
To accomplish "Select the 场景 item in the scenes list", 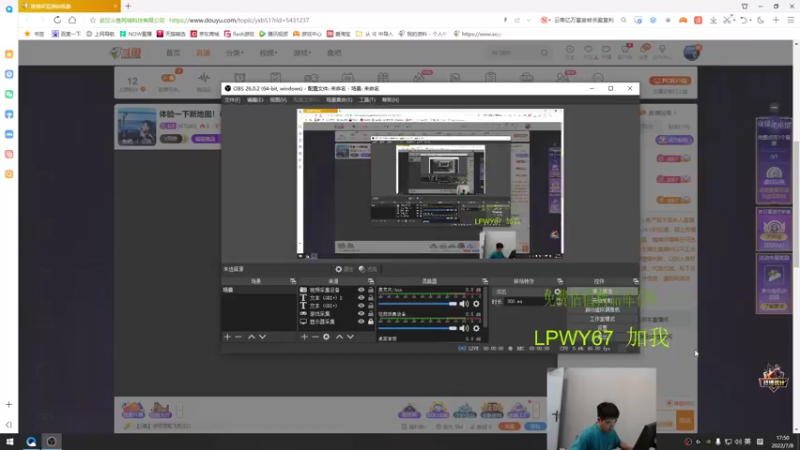I will pos(259,290).
